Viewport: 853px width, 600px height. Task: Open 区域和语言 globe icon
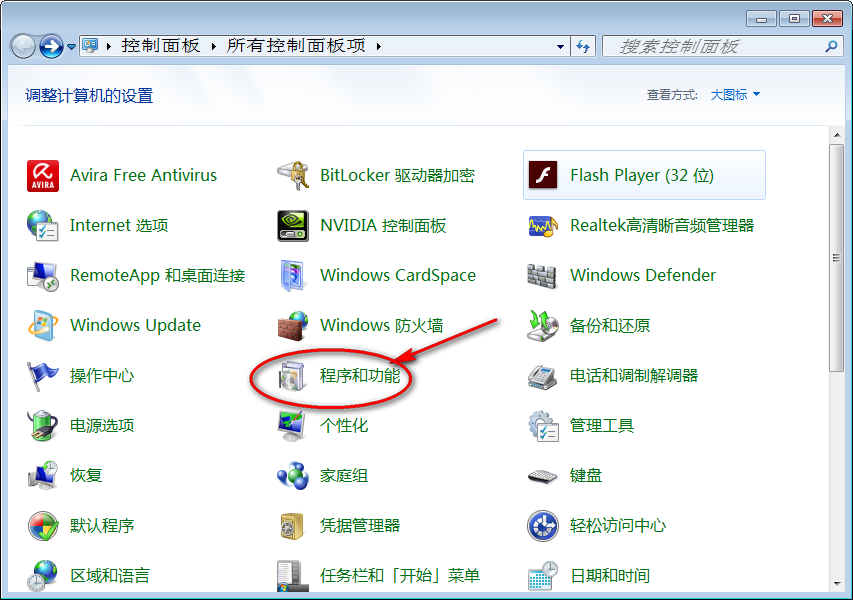pyautogui.click(x=43, y=576)
